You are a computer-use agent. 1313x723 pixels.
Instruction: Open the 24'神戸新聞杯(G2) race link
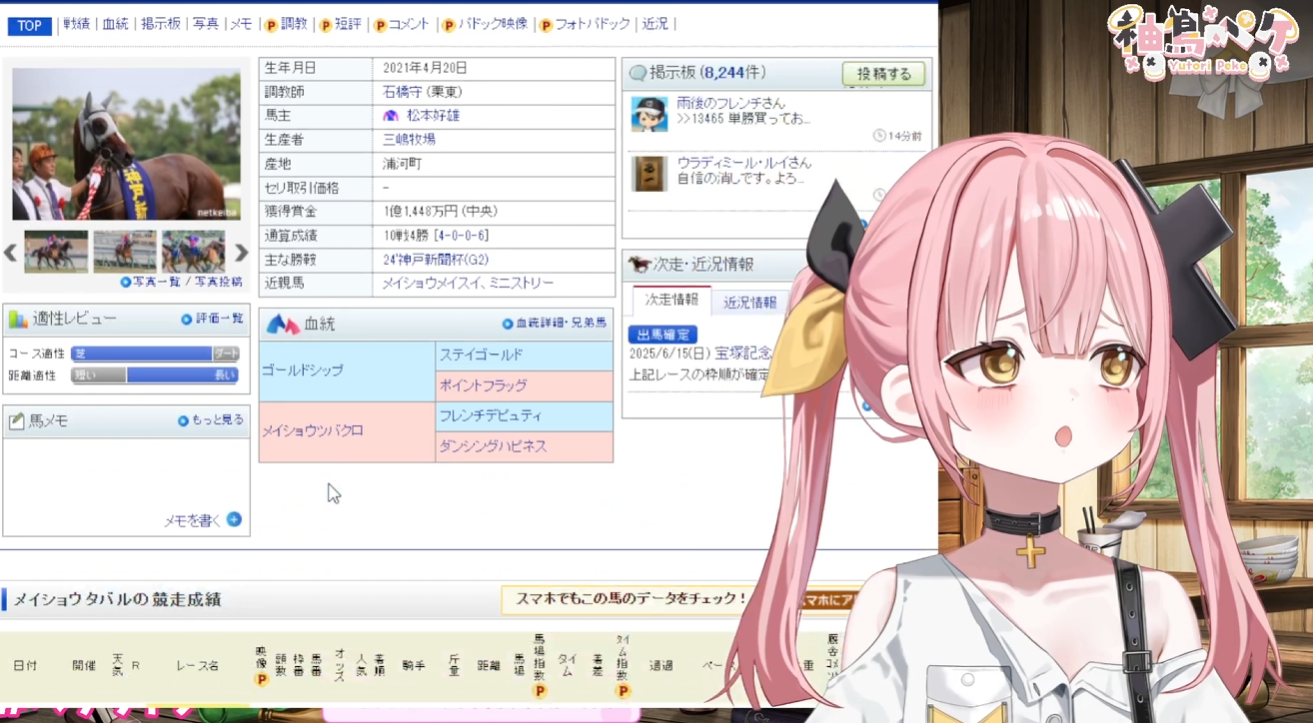click(436, 260)
